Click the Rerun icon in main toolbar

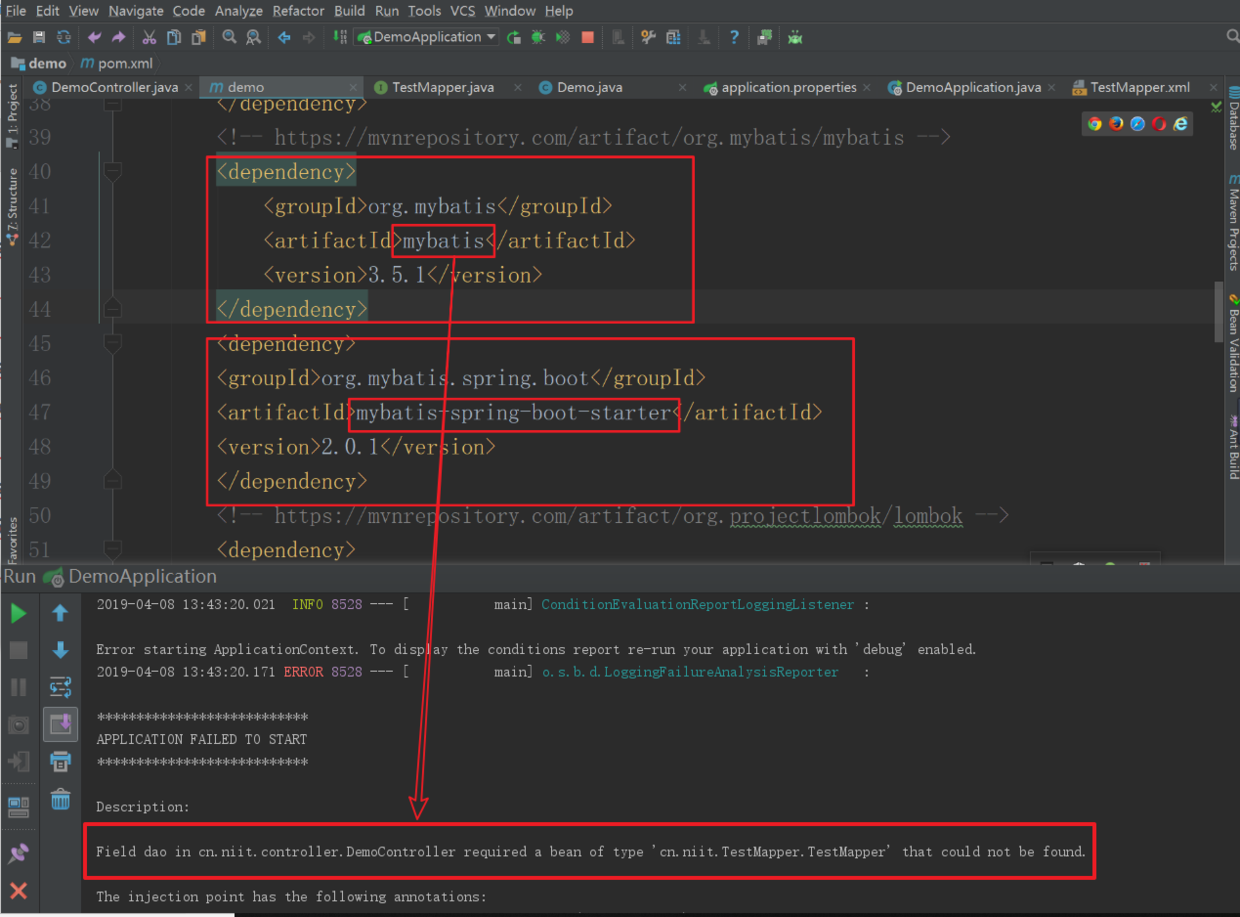pyautogui.click(x=514, y=38)
